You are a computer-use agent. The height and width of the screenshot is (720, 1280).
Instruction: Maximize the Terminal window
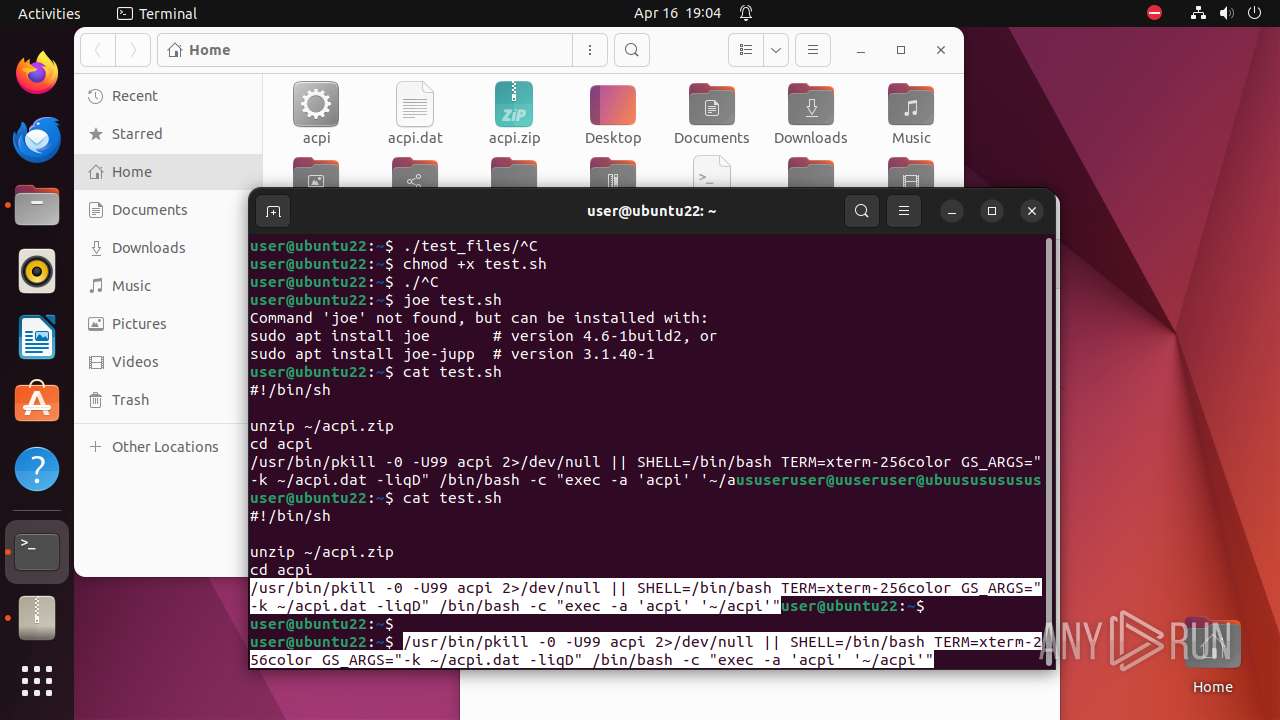(992, 211)
